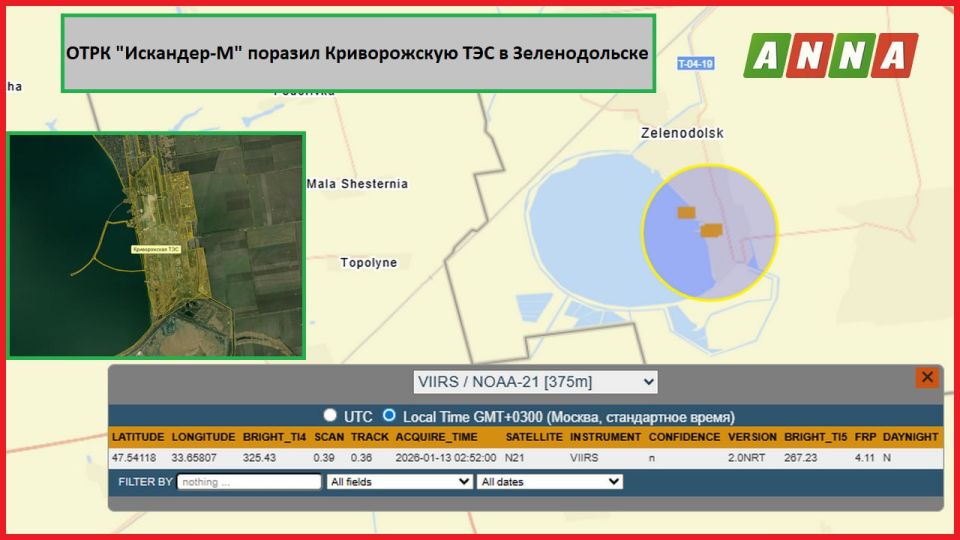The width and height of the screenshot is (960, 540).
Task: Expand the All fields filter dropdown
Action: click(399, 482)
